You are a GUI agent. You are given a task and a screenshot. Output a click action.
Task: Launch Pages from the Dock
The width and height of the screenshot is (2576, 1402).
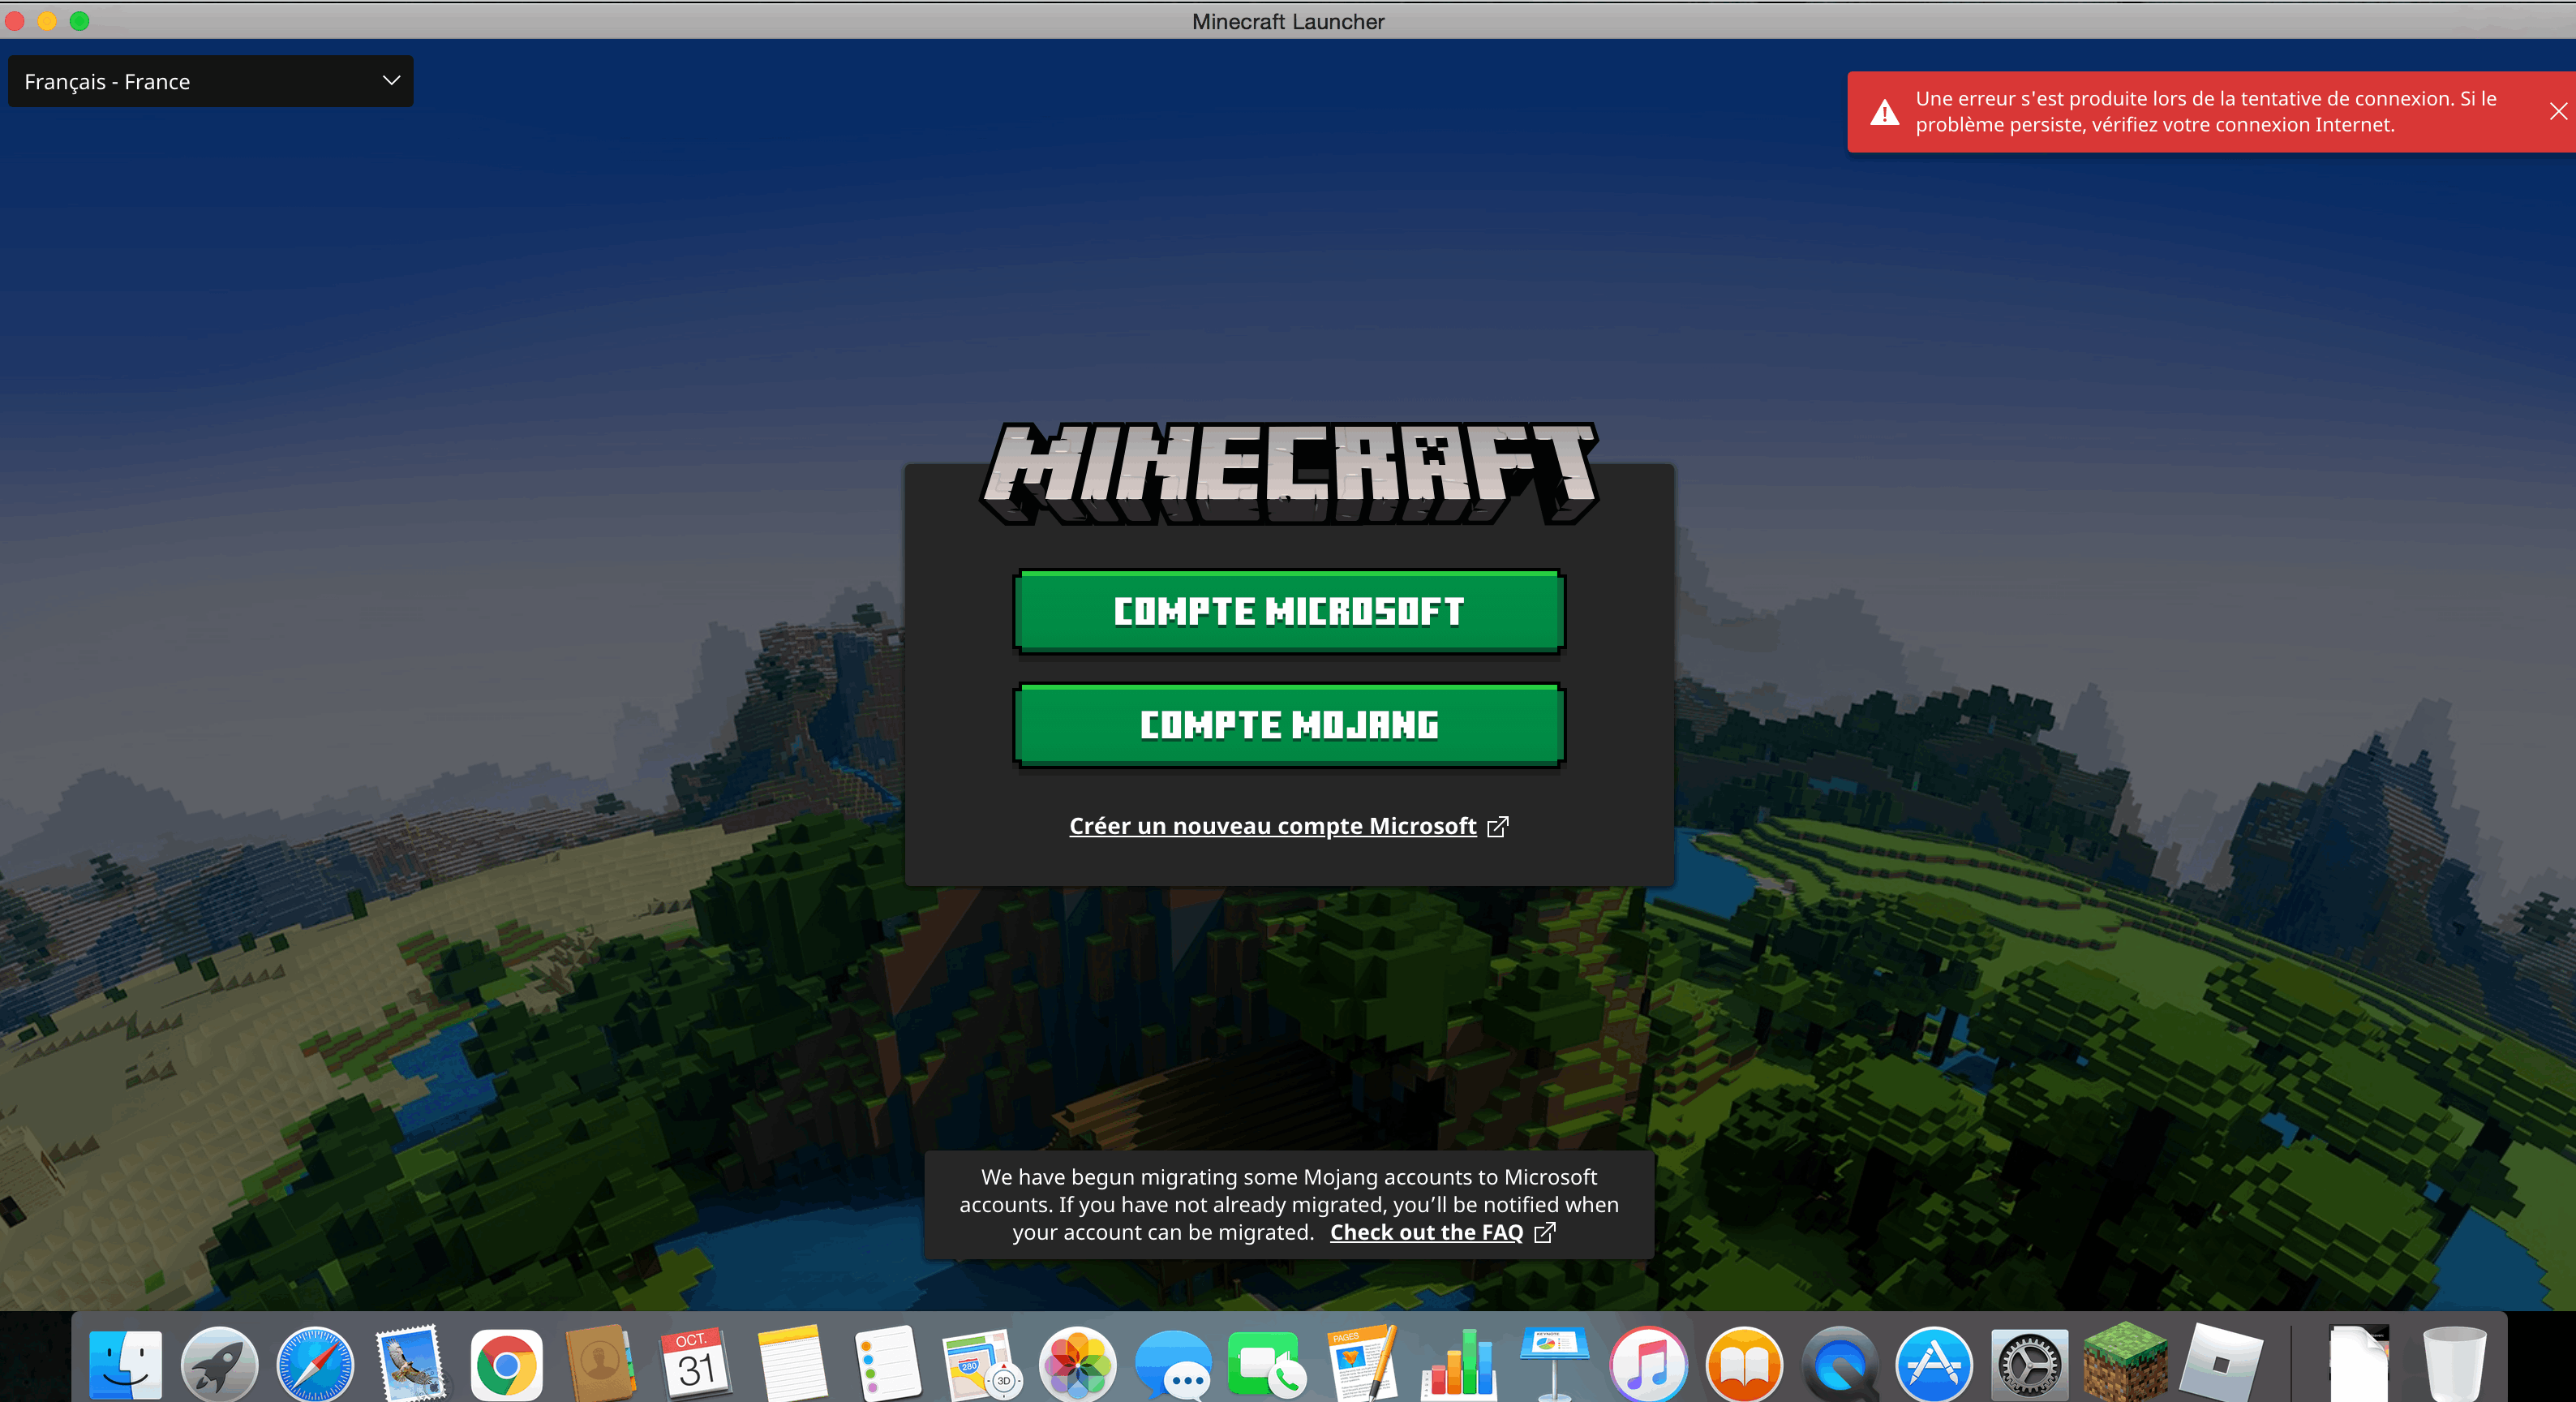[1362, 1363]
